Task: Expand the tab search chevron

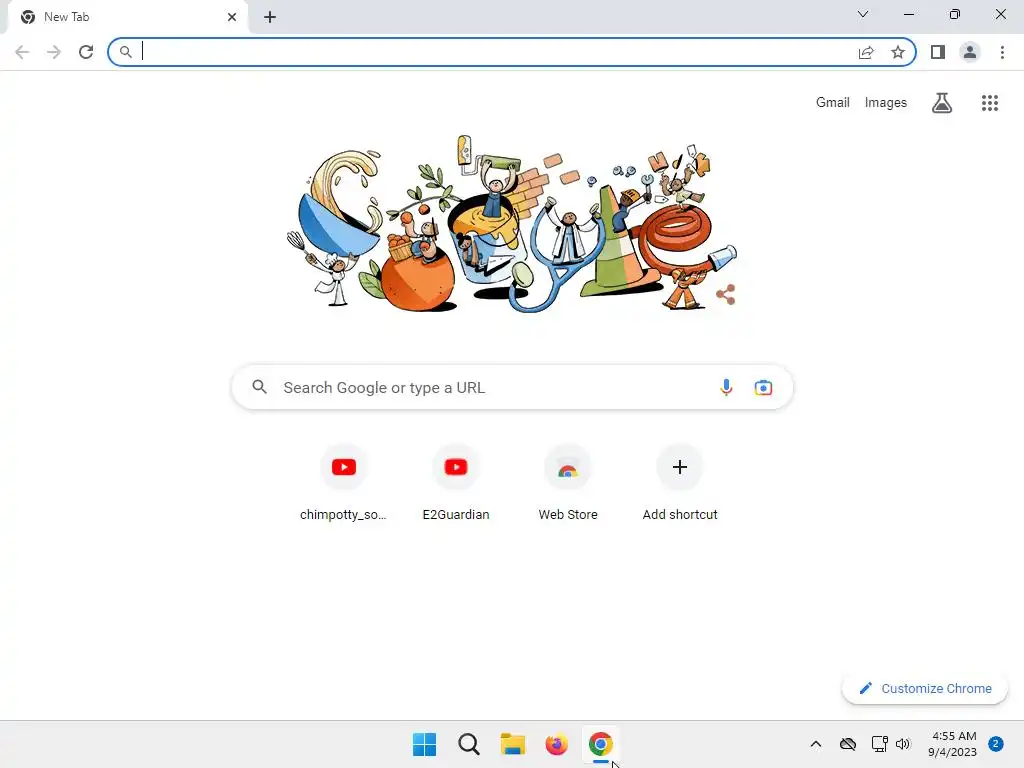Action: [863, 14]
